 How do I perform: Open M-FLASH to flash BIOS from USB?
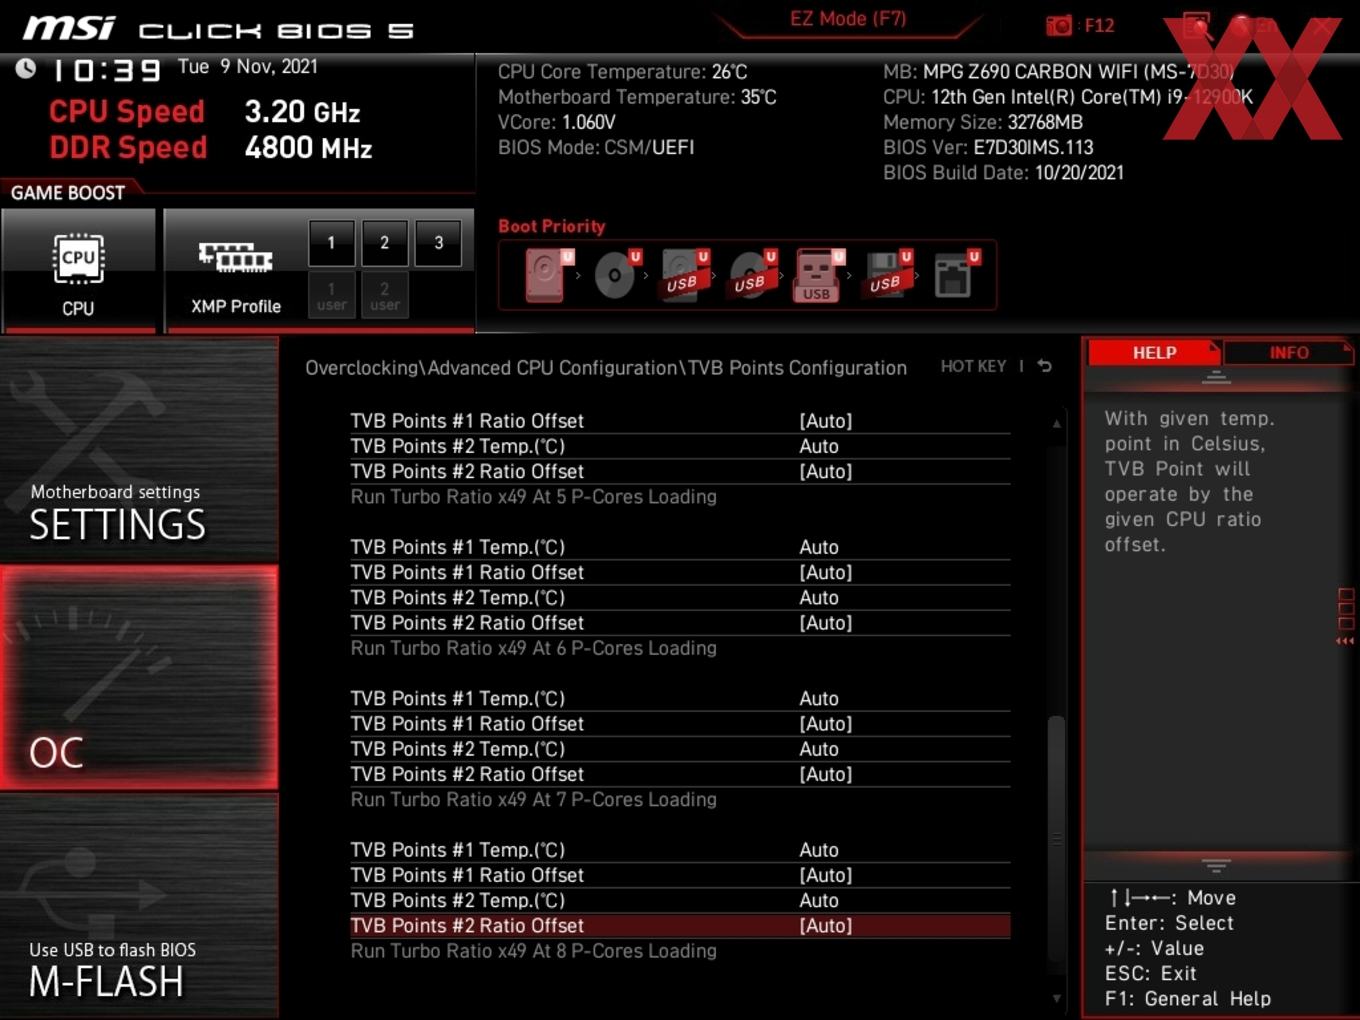(x=139, y=906)
